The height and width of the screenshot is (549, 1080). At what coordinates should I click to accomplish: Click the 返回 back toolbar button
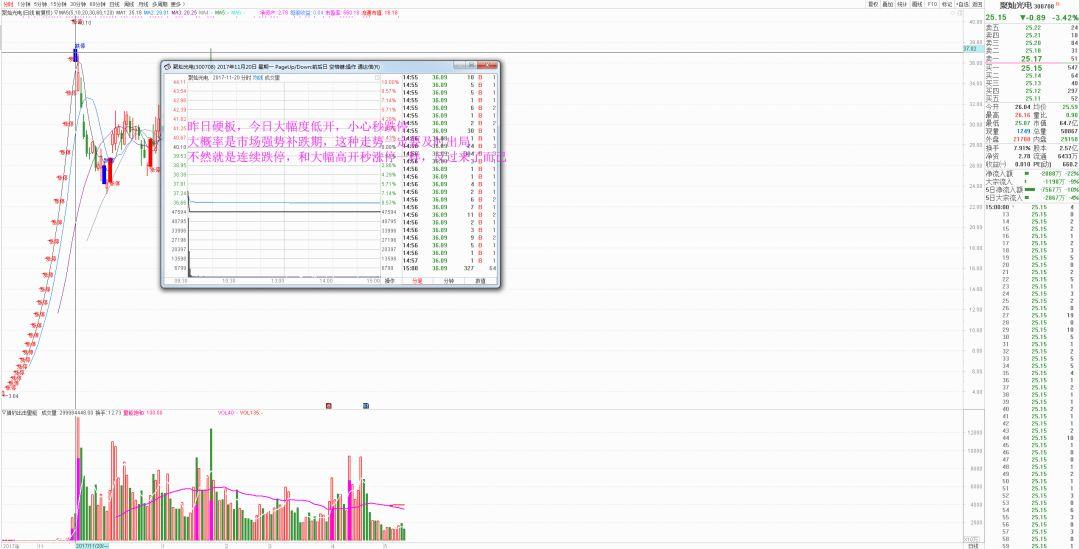pos(977,4)
